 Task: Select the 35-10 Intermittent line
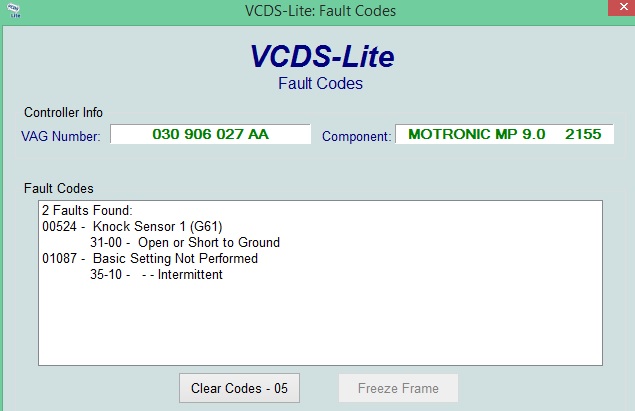tap(156, 274)
